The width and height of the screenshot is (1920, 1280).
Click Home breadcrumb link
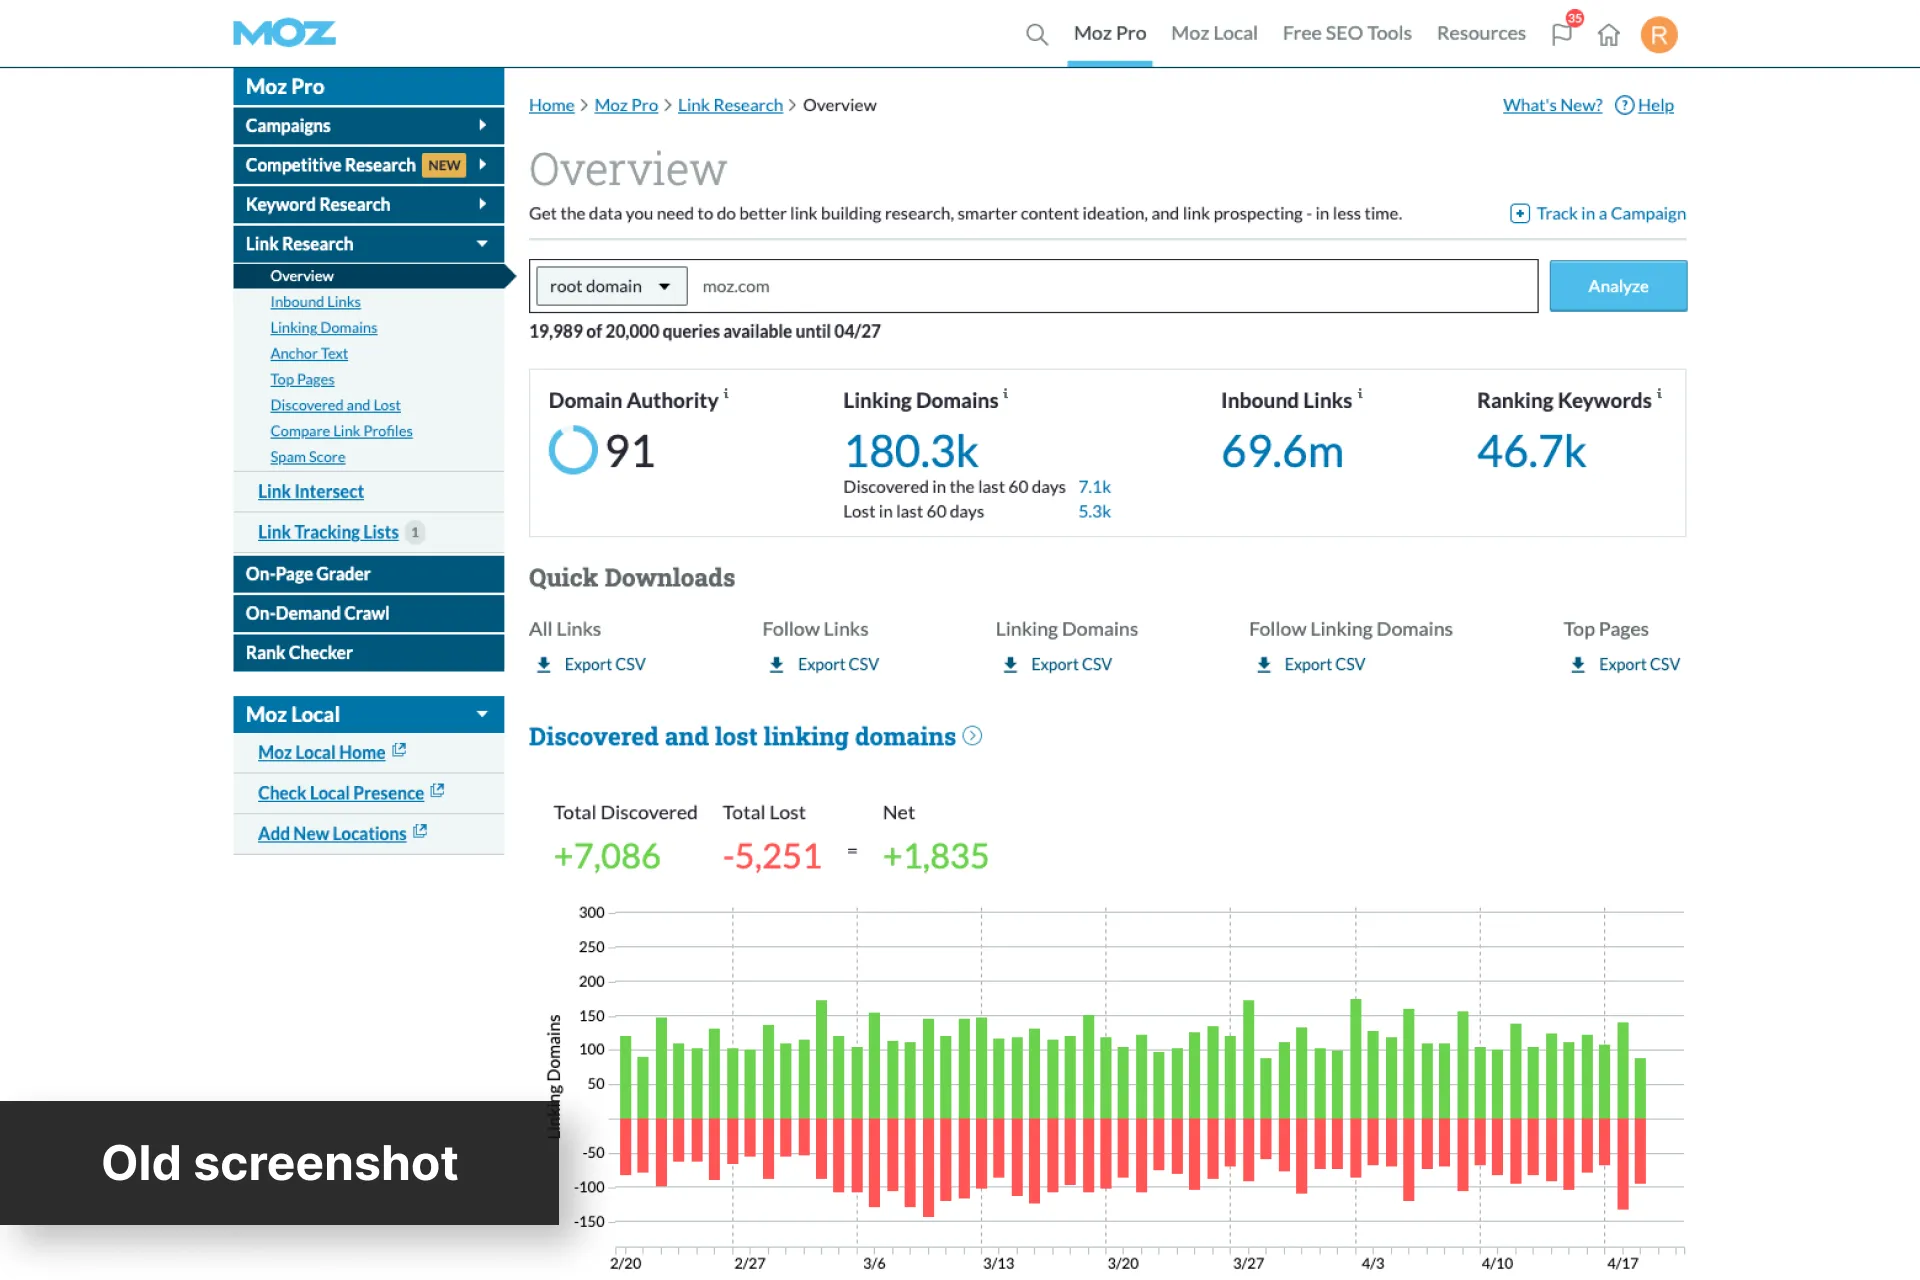[551, 105]
